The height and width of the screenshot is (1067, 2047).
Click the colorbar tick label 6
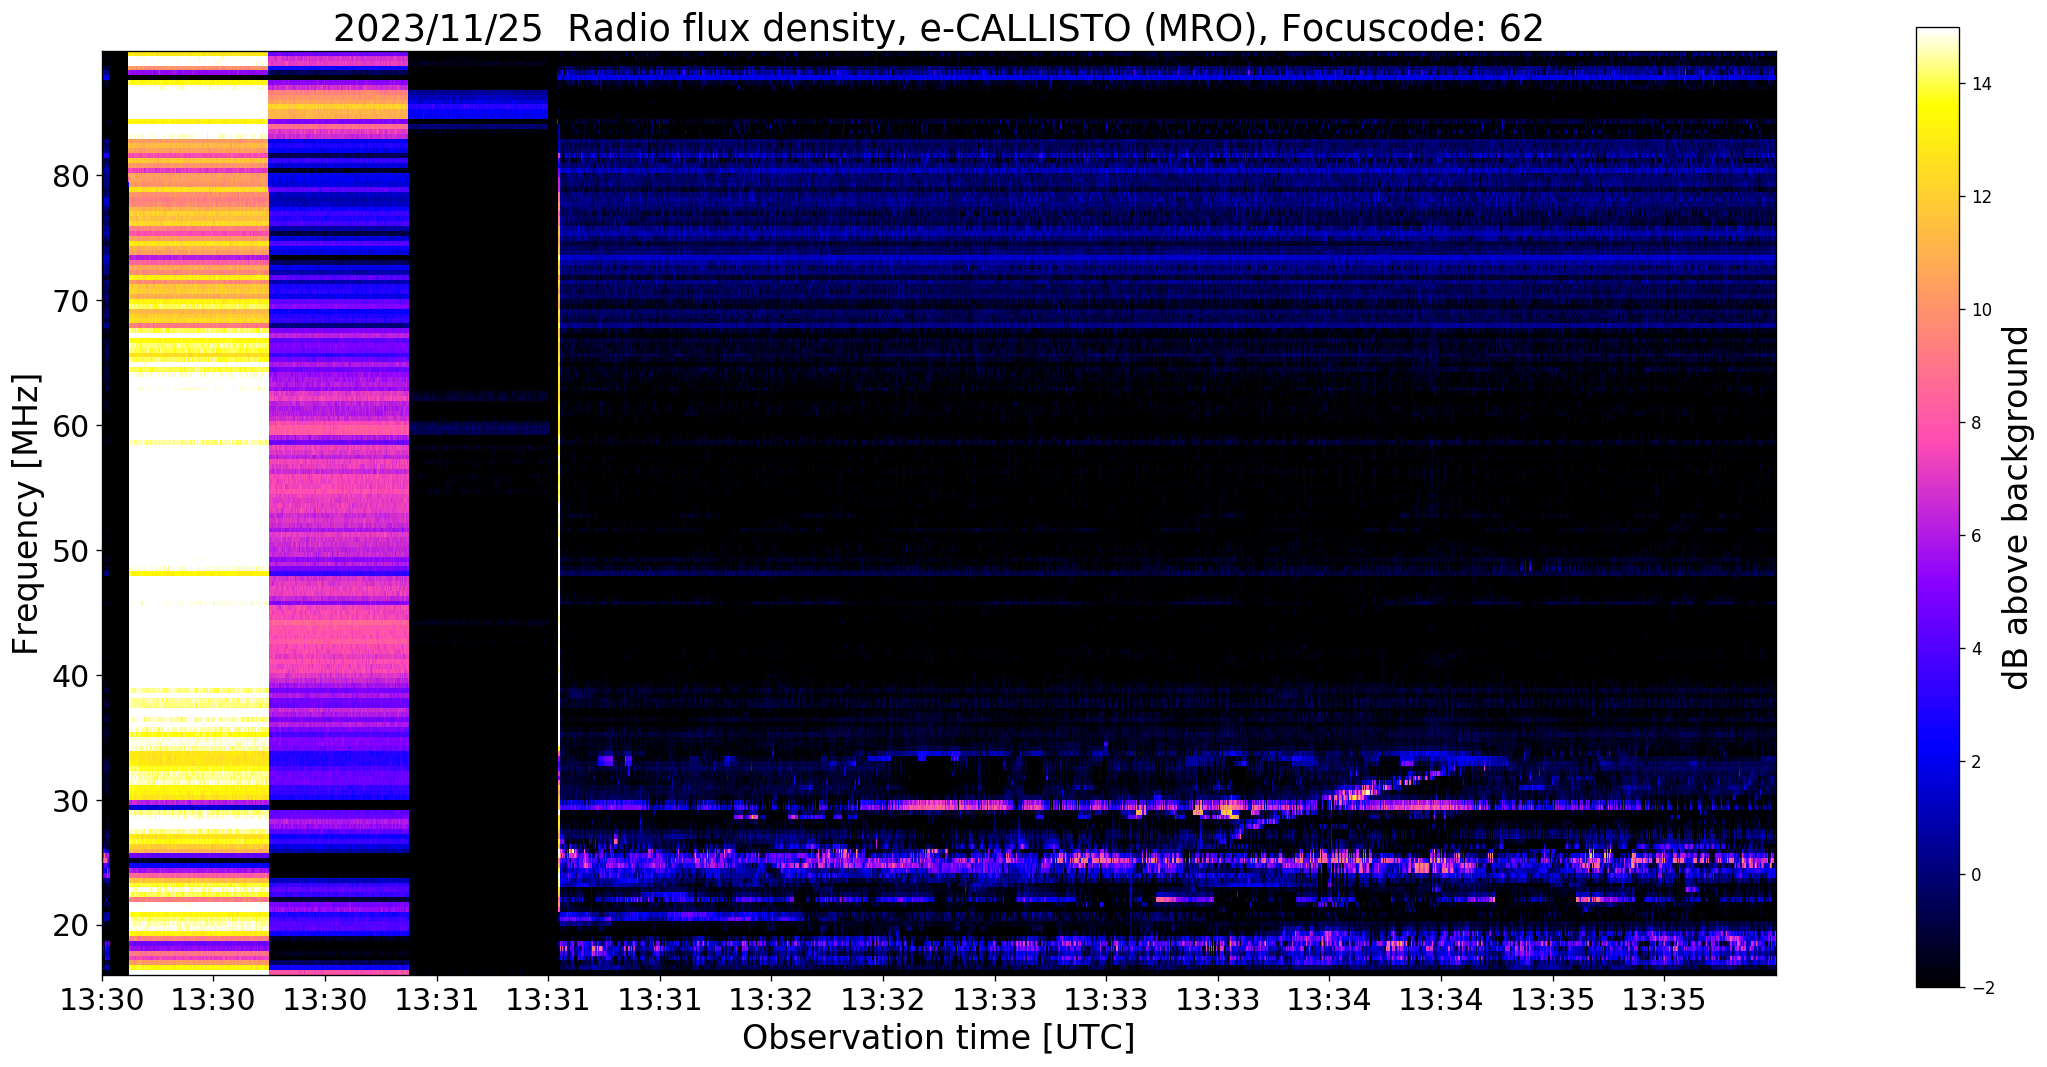(x=1974, y=536)
